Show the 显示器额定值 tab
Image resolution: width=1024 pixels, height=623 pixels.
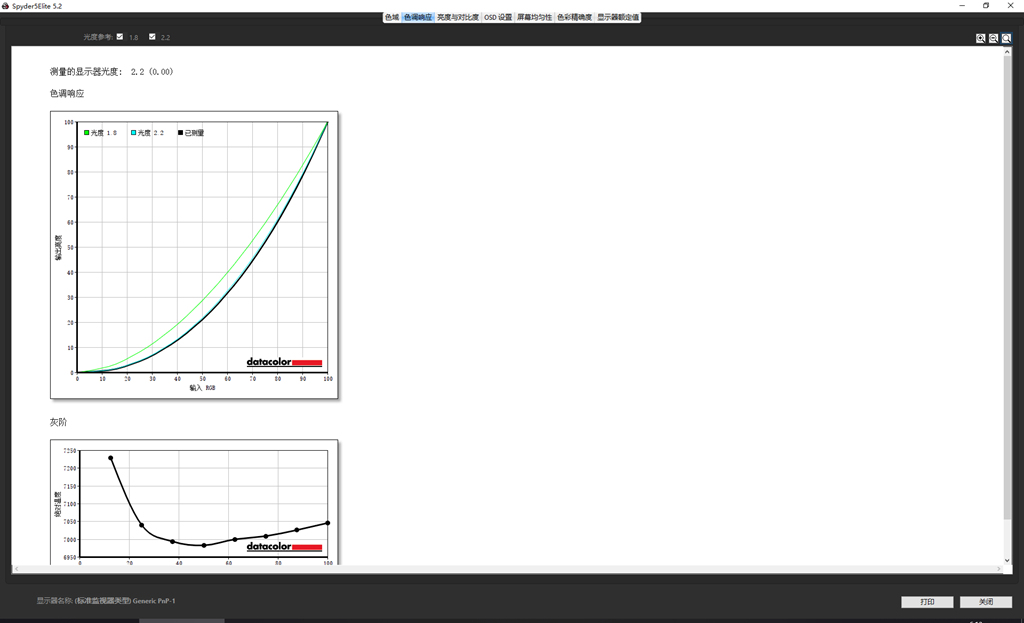click(x=618, y=17)
